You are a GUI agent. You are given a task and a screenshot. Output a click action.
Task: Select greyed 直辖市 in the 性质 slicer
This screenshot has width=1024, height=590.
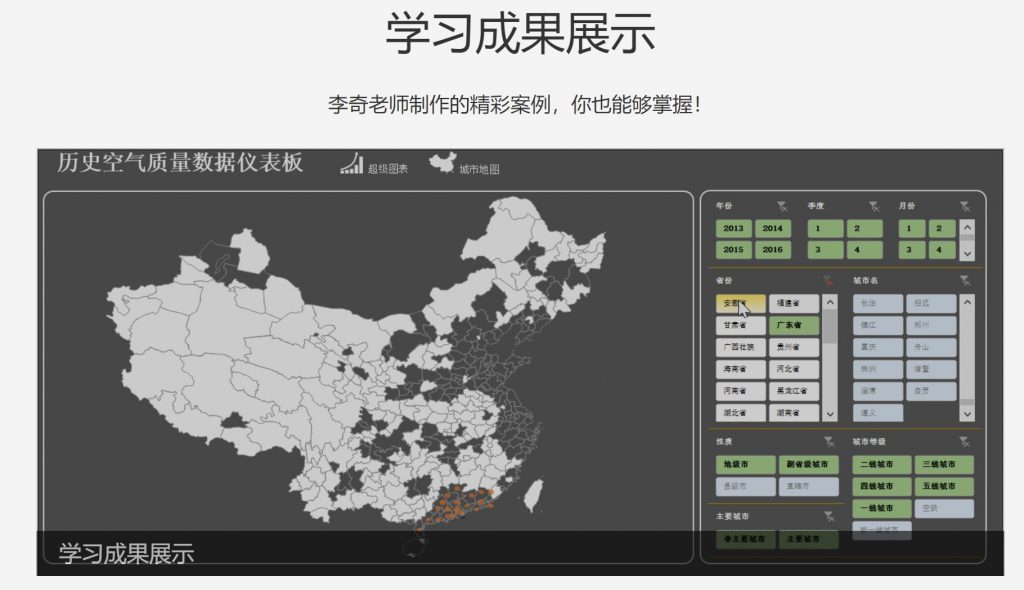(808, 486)
